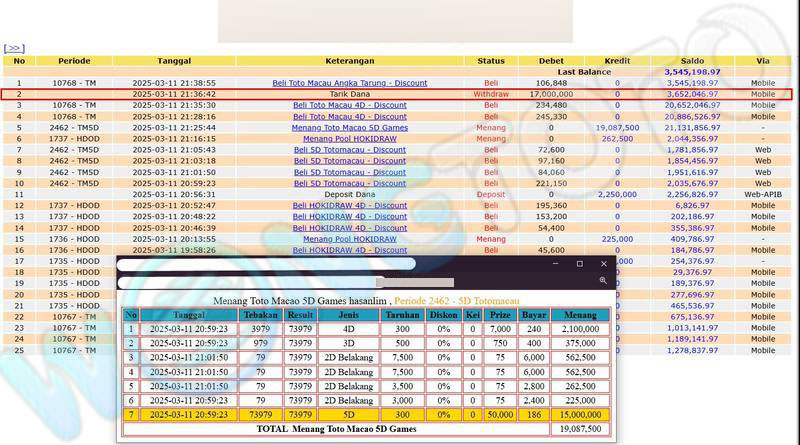
Task: Open Beli Toto Macau 4D link at 21:28:16
Action: (x=349, y=117)
